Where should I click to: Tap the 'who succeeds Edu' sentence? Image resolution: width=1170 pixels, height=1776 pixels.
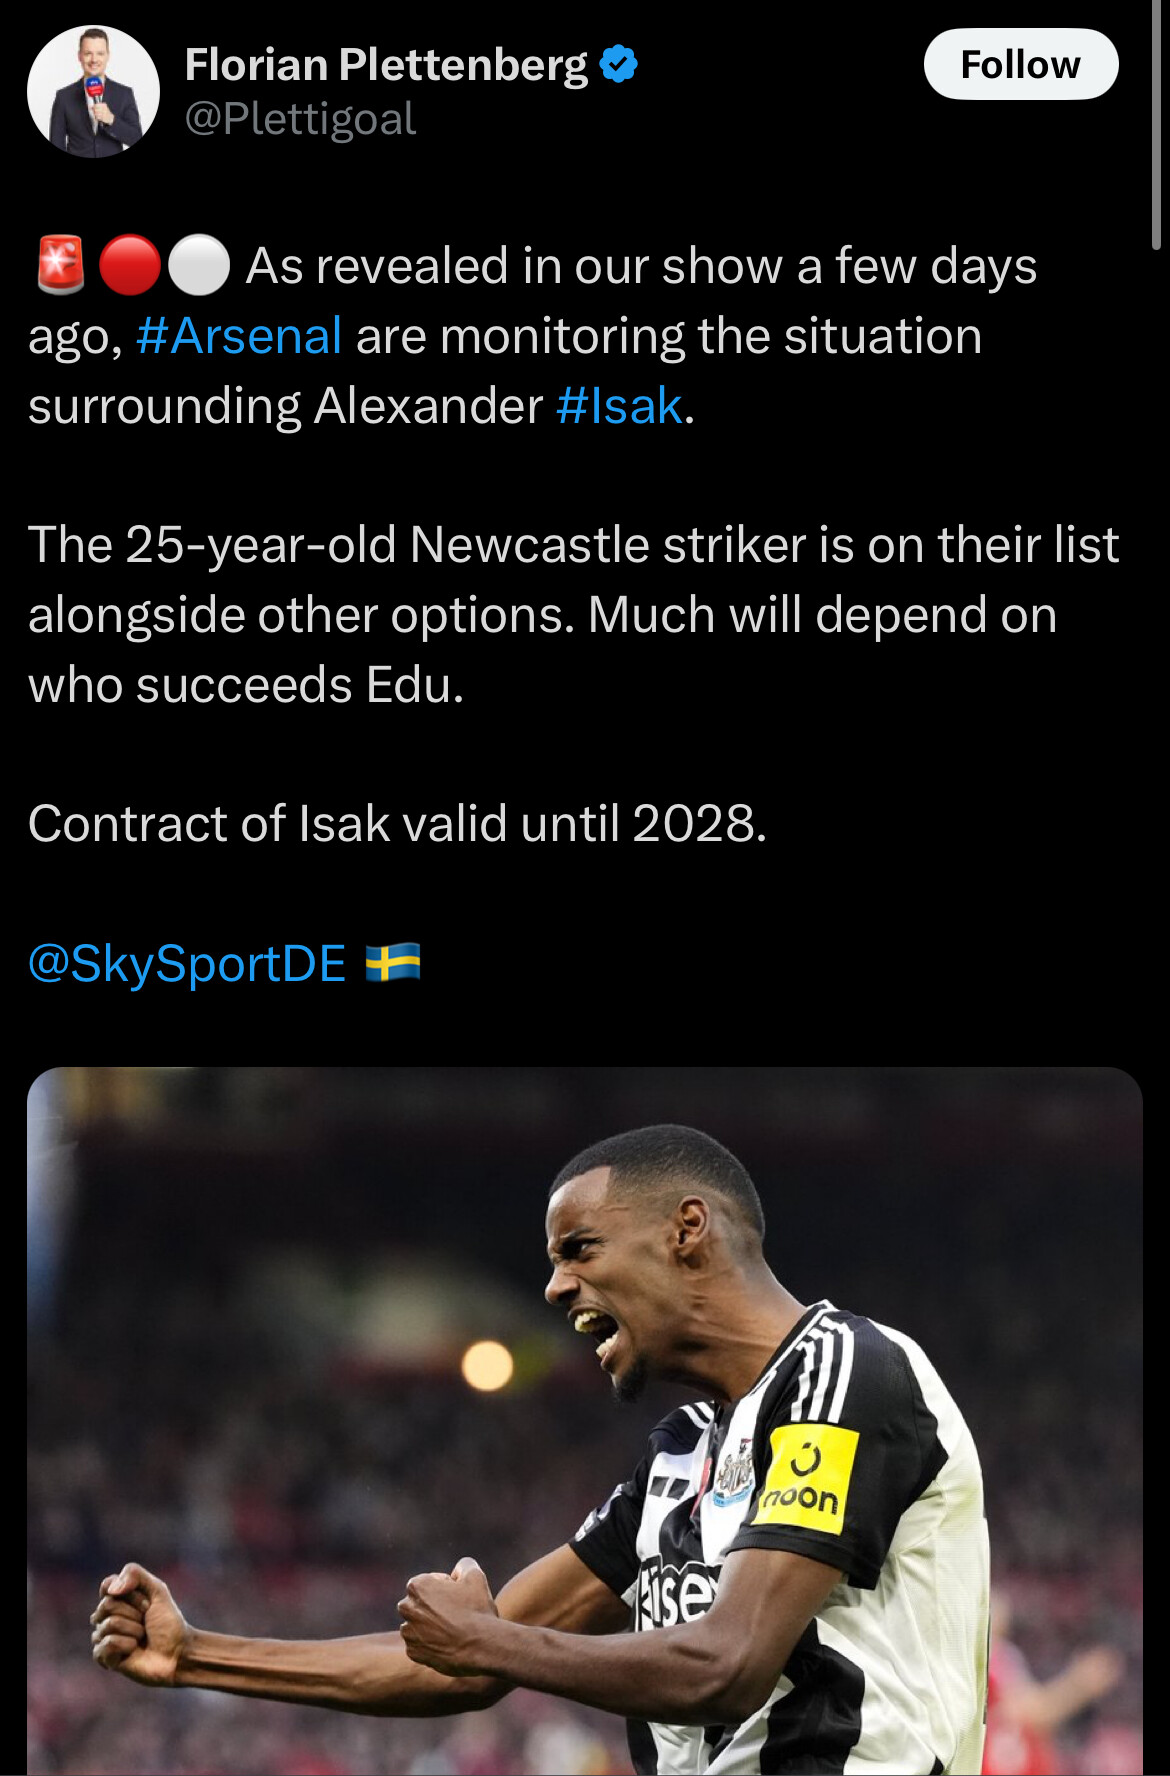246,686
